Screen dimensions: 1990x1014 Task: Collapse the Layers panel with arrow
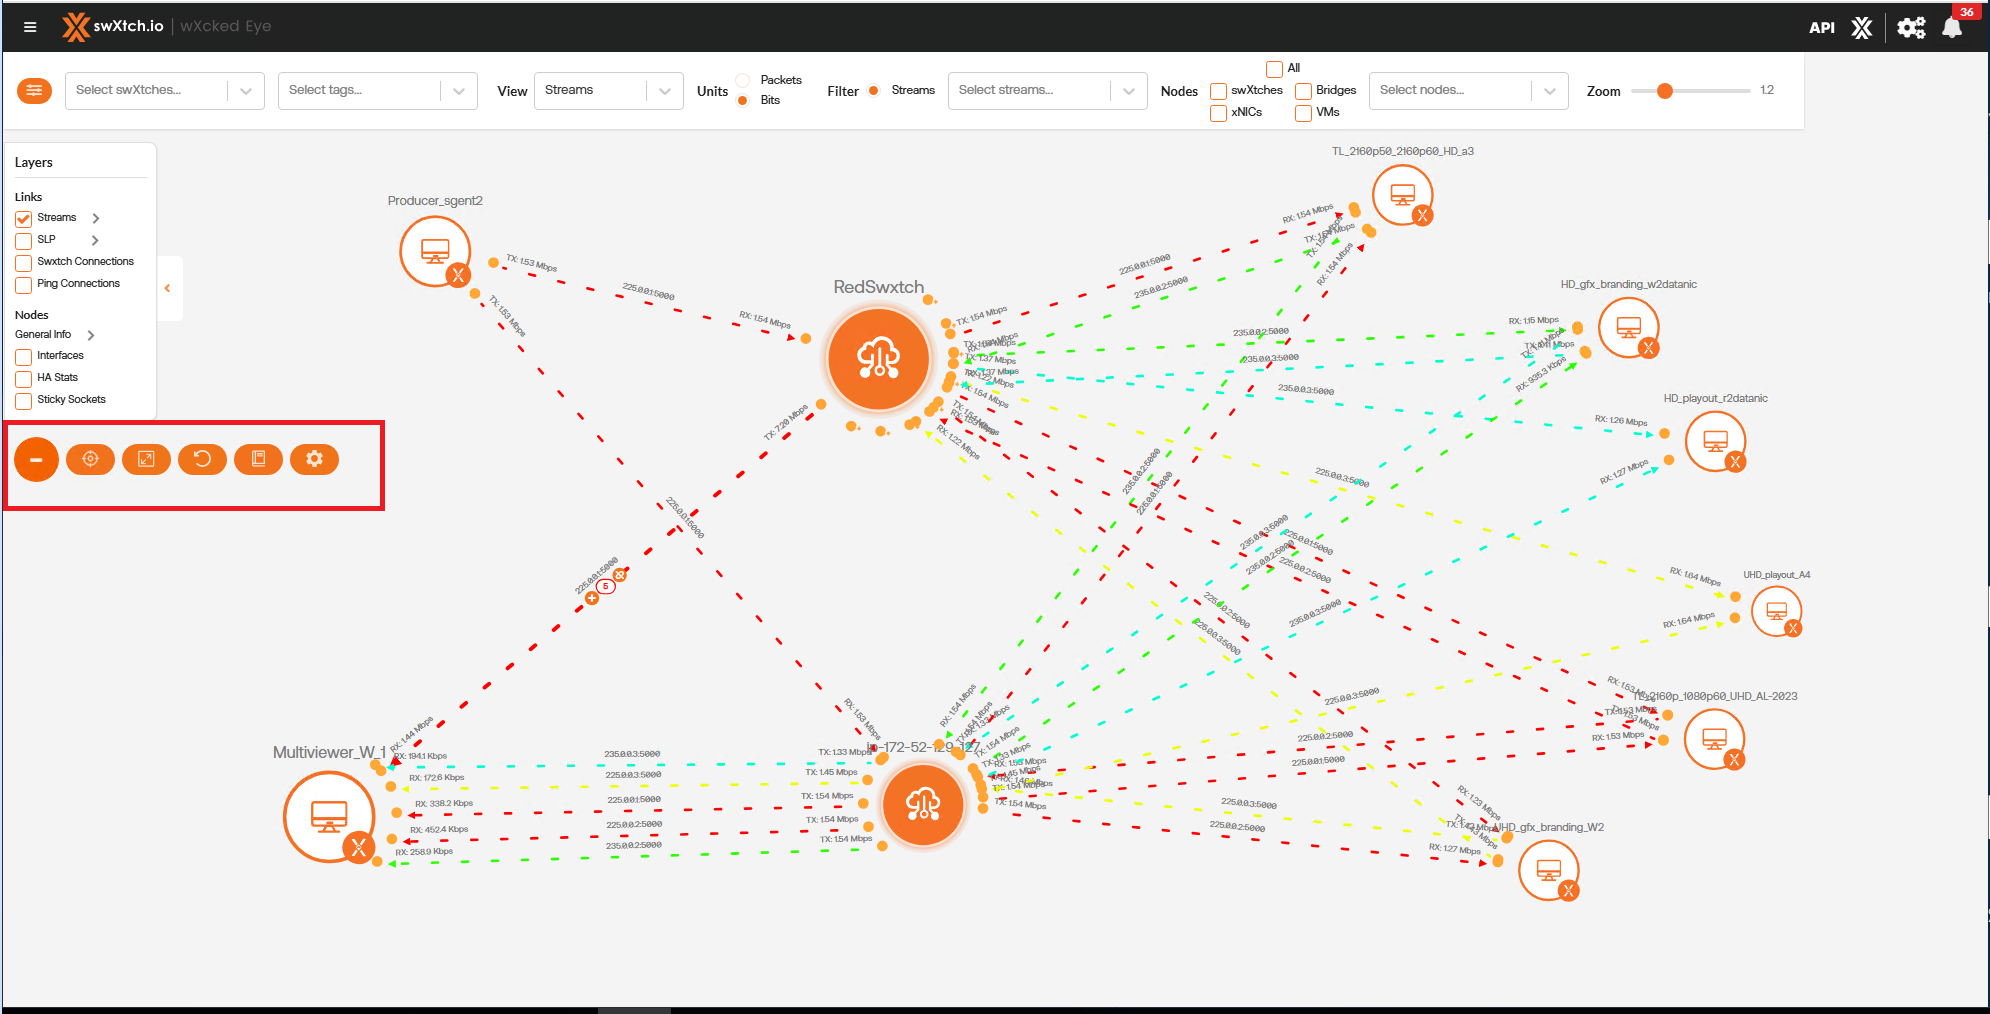[167, 288]
